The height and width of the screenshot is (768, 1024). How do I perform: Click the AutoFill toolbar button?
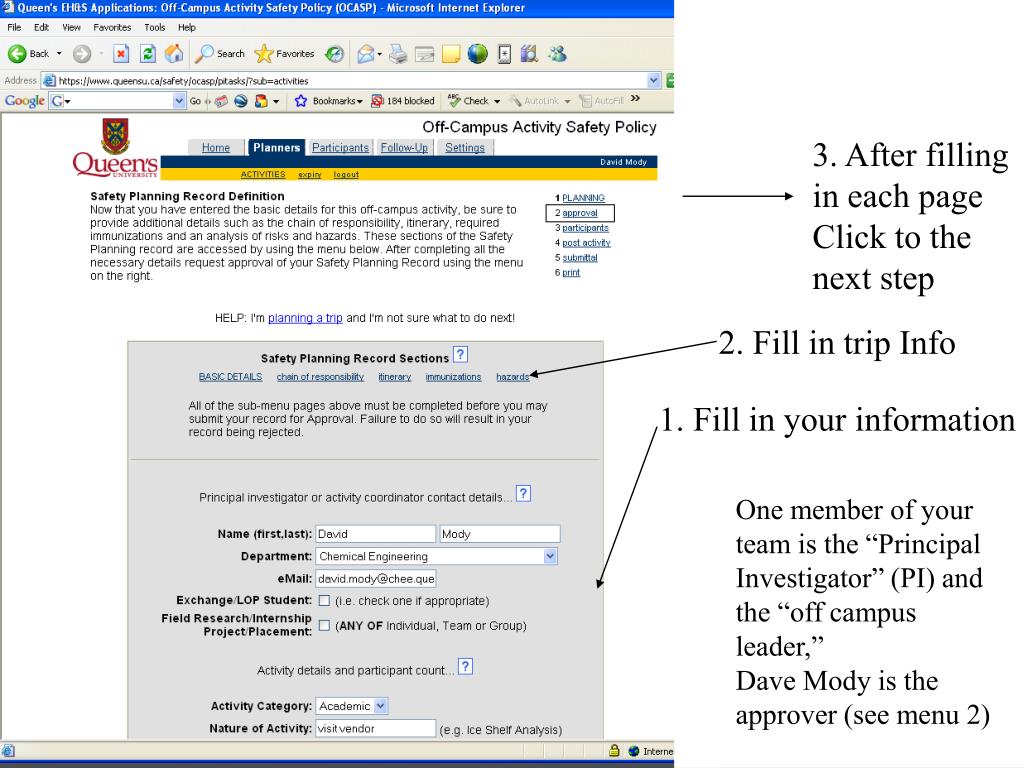pos(601,101)
